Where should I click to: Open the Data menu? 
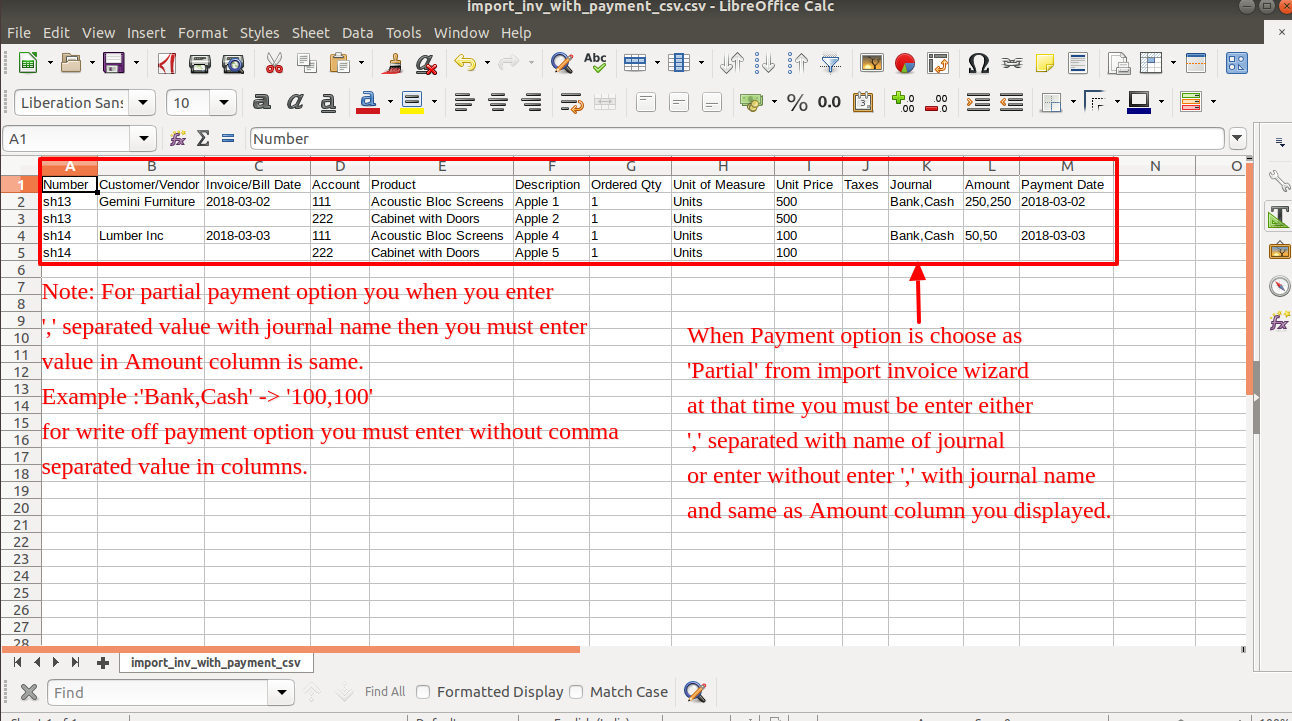click(357, 33)
